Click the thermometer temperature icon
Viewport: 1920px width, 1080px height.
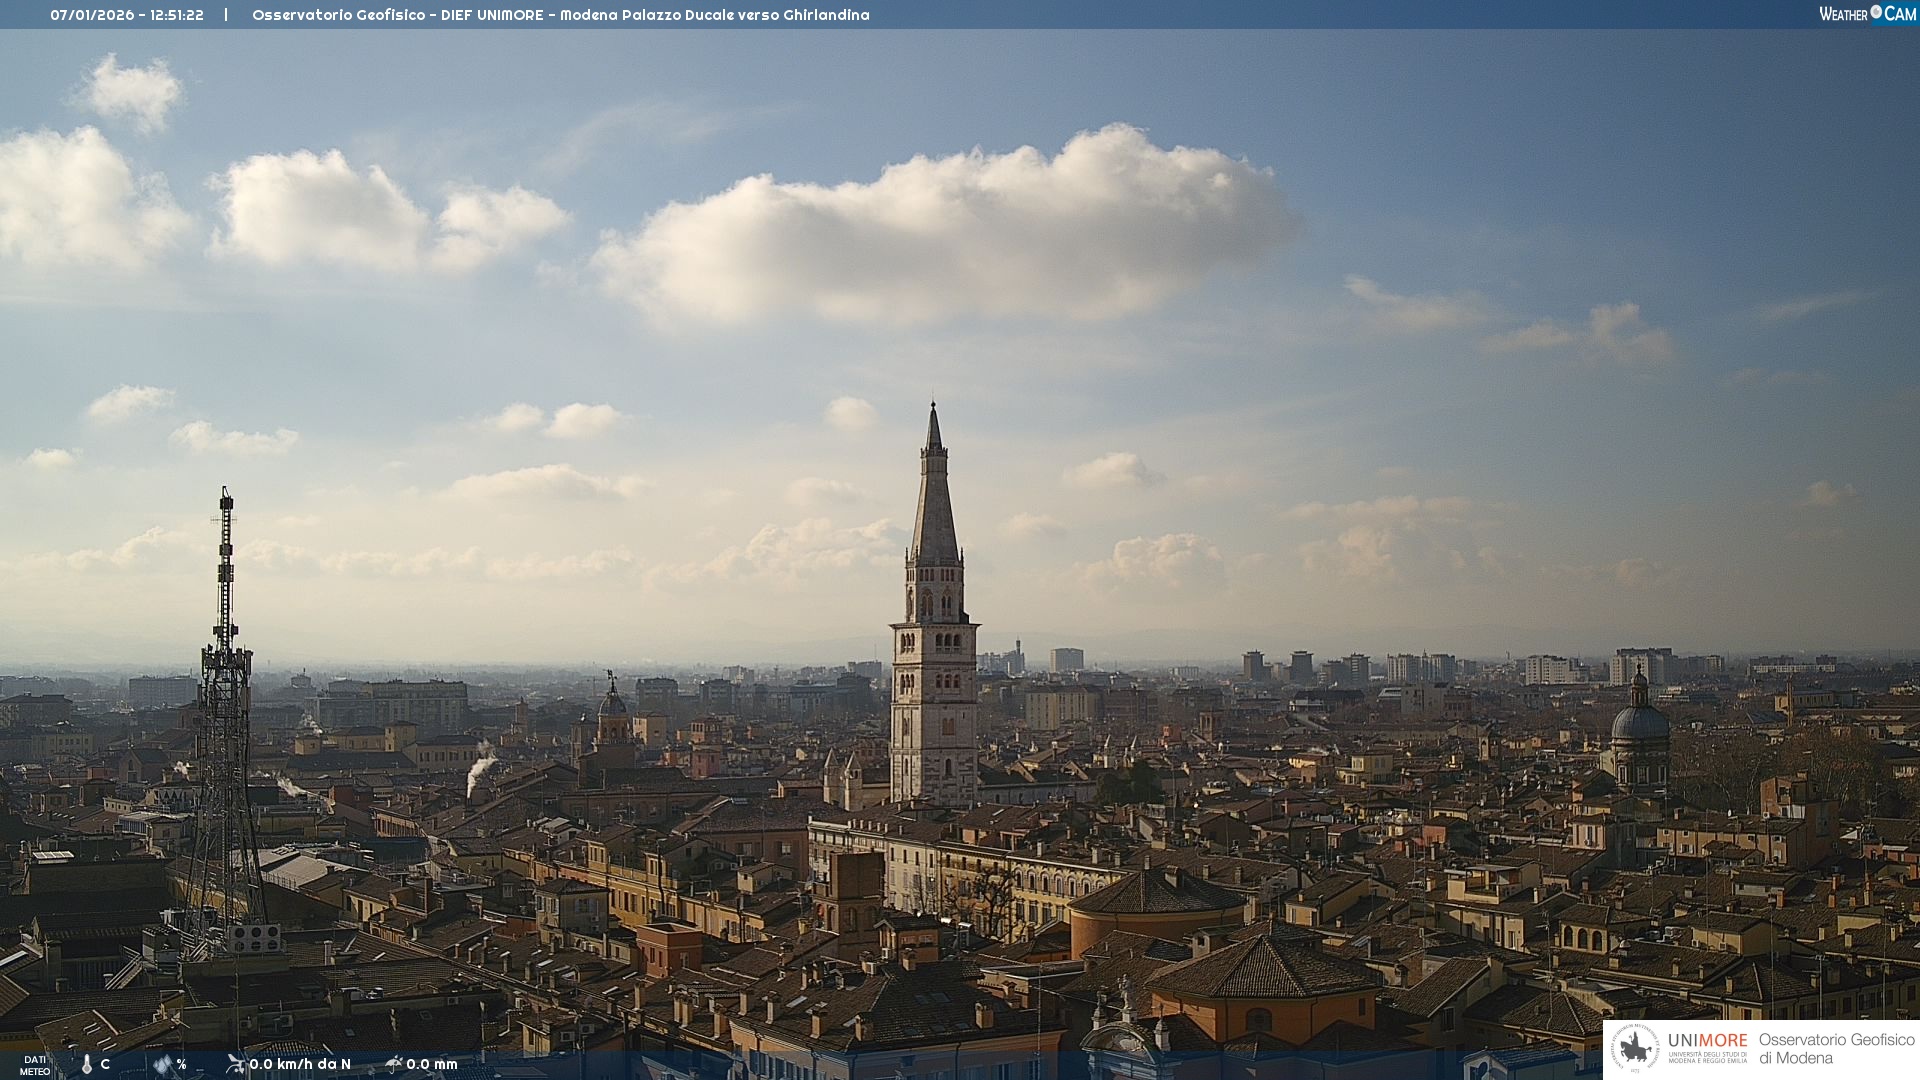87,1065
